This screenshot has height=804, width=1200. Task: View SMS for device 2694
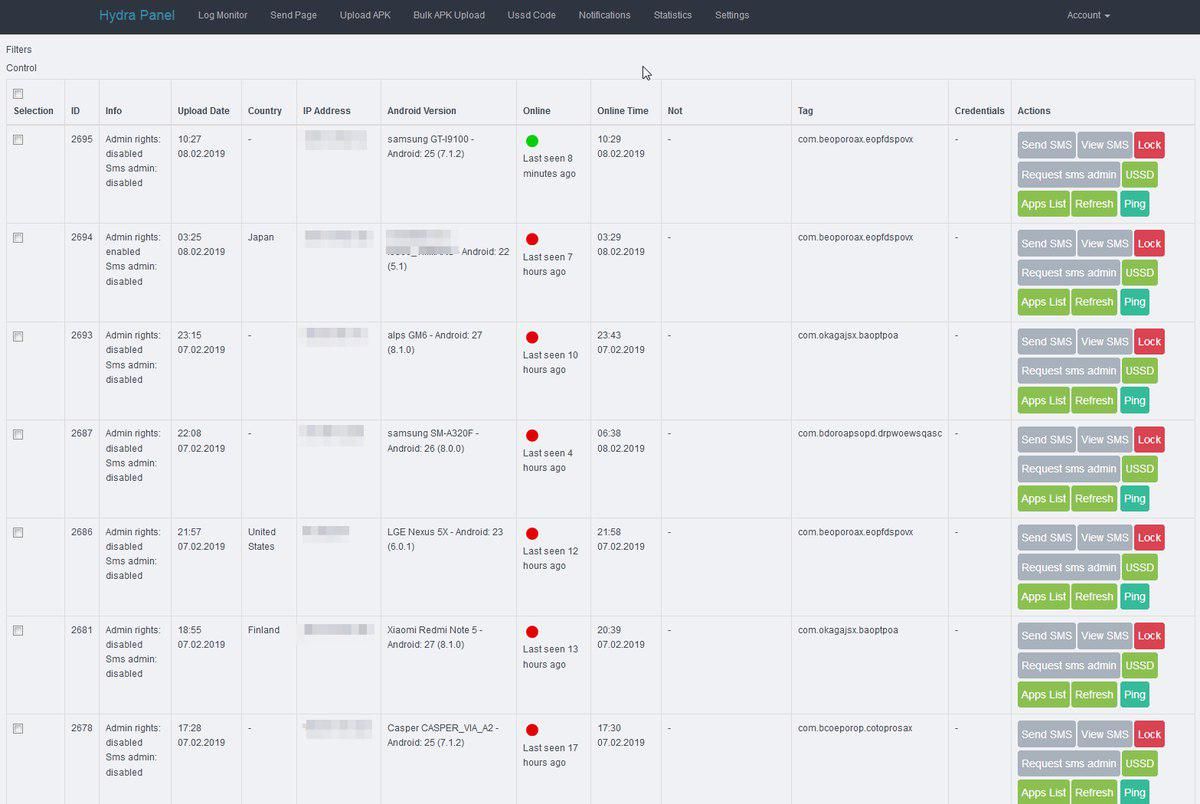click(x=1105, y=243)
